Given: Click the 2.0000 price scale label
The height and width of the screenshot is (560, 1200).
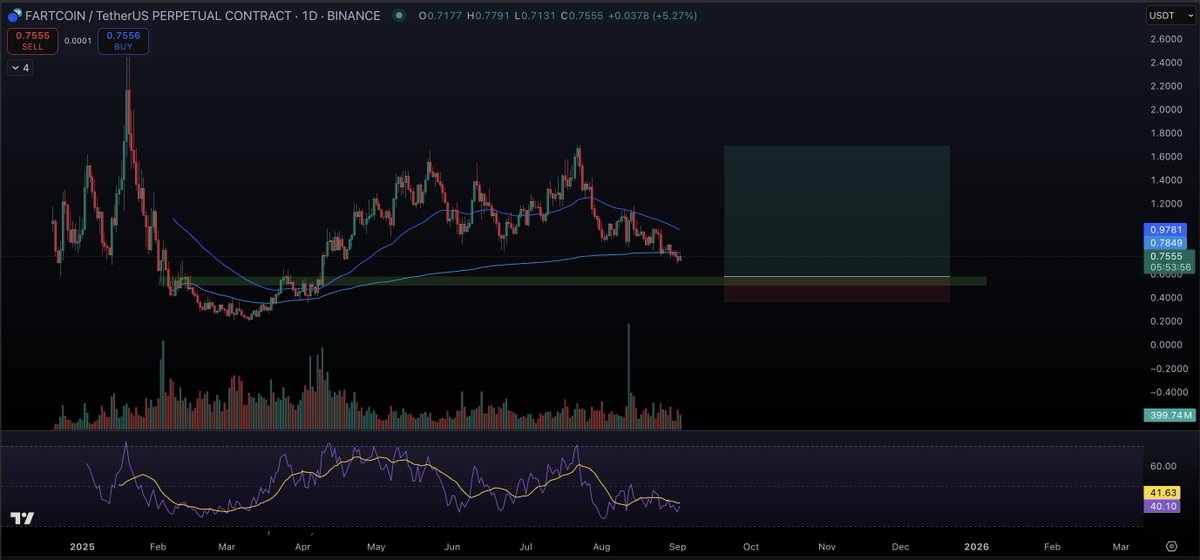Looking at the screenshot, I should 1166,110.
